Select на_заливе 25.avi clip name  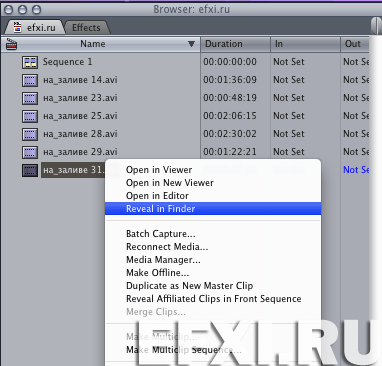click(80, 116)
